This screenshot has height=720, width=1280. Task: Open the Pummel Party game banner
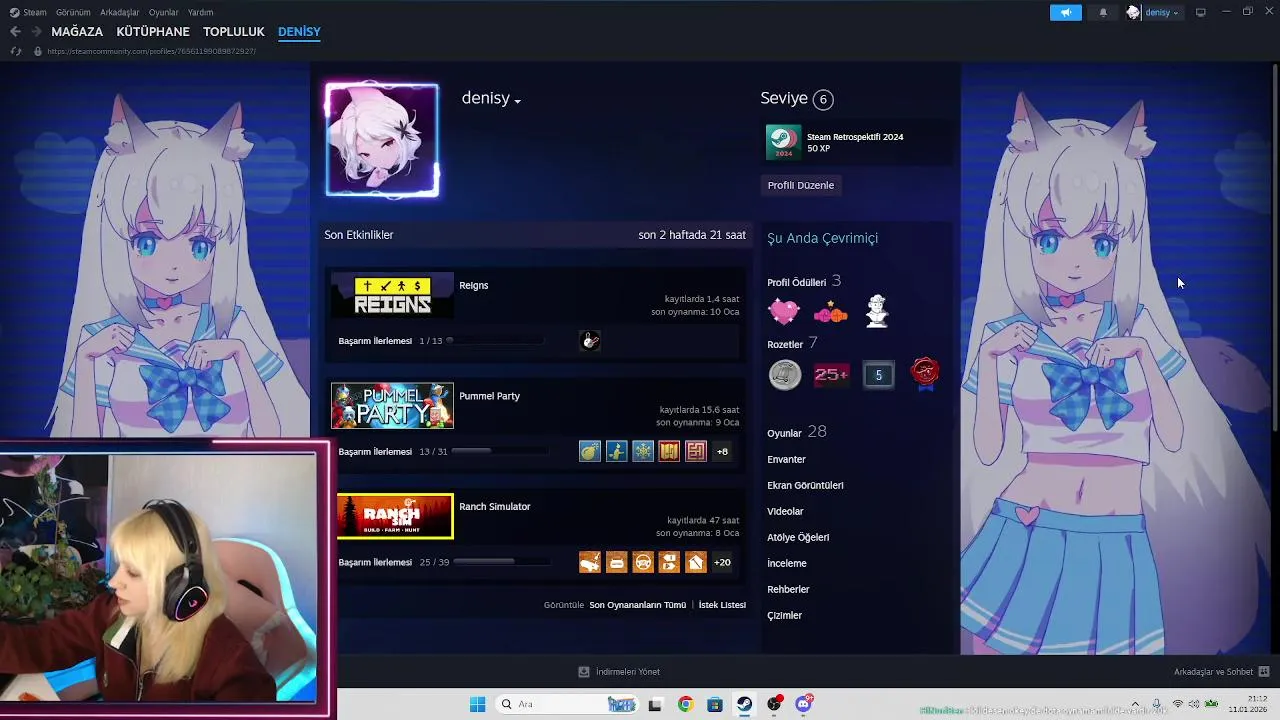pyautogui.click(x=392, y=406)
